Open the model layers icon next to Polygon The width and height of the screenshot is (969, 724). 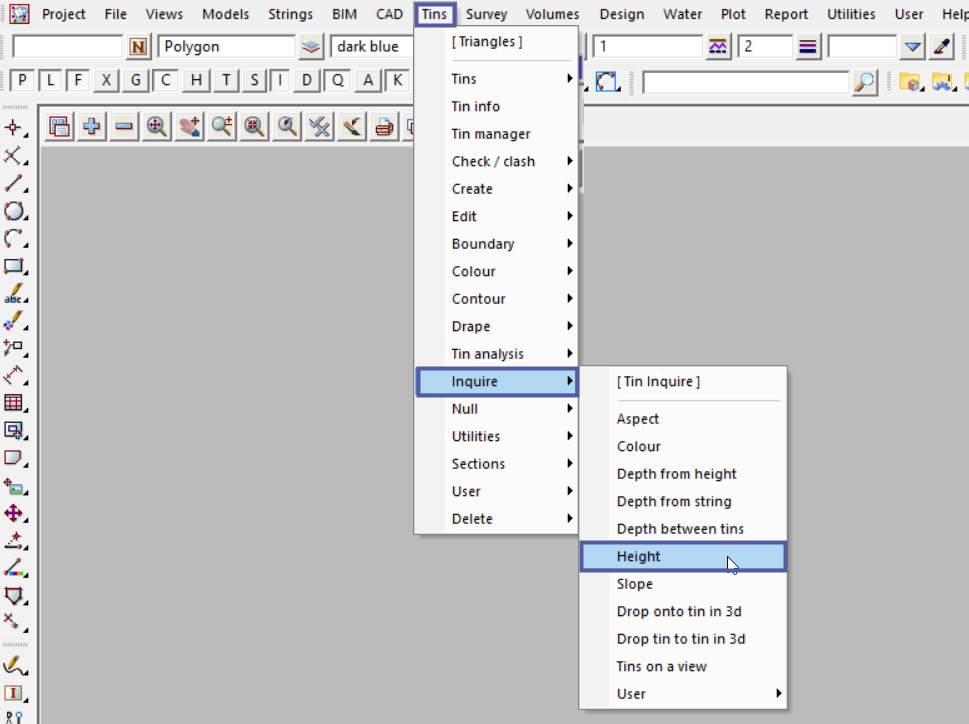(312, 47)
